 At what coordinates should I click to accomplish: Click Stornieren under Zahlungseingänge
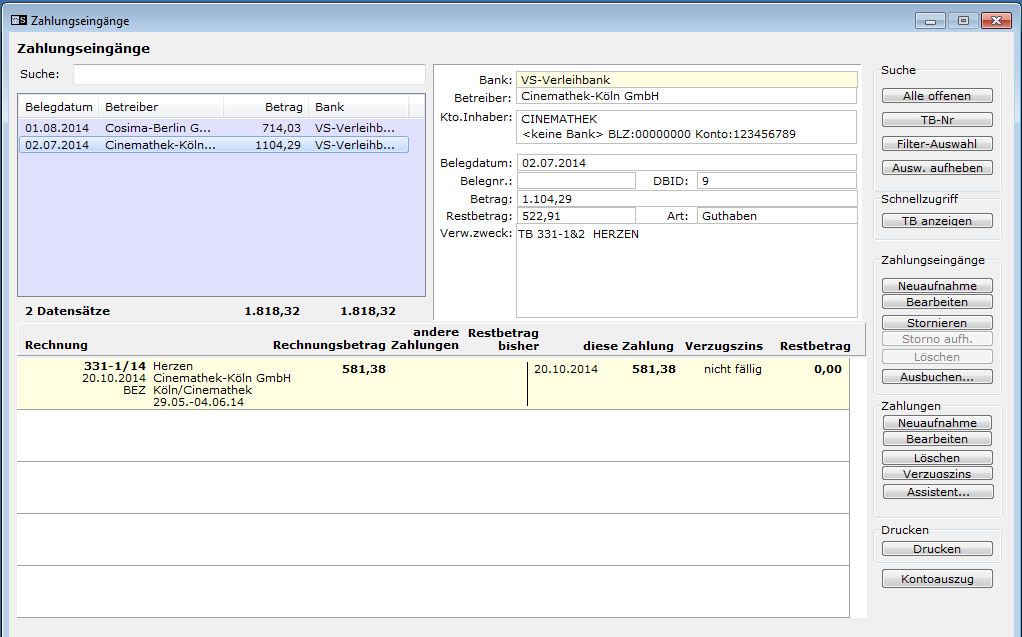(x=937, y=323)
